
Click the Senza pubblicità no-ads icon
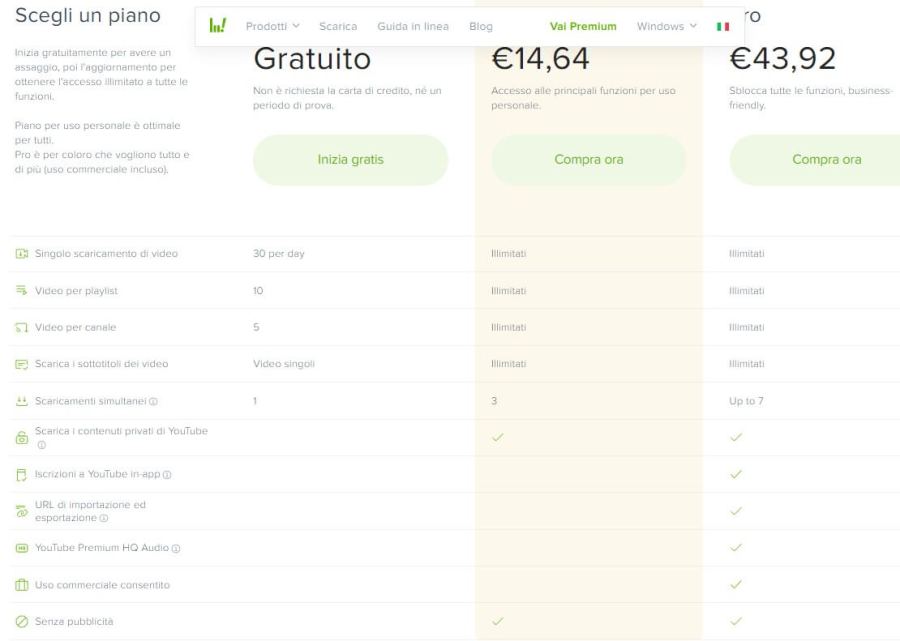point(22,621)
